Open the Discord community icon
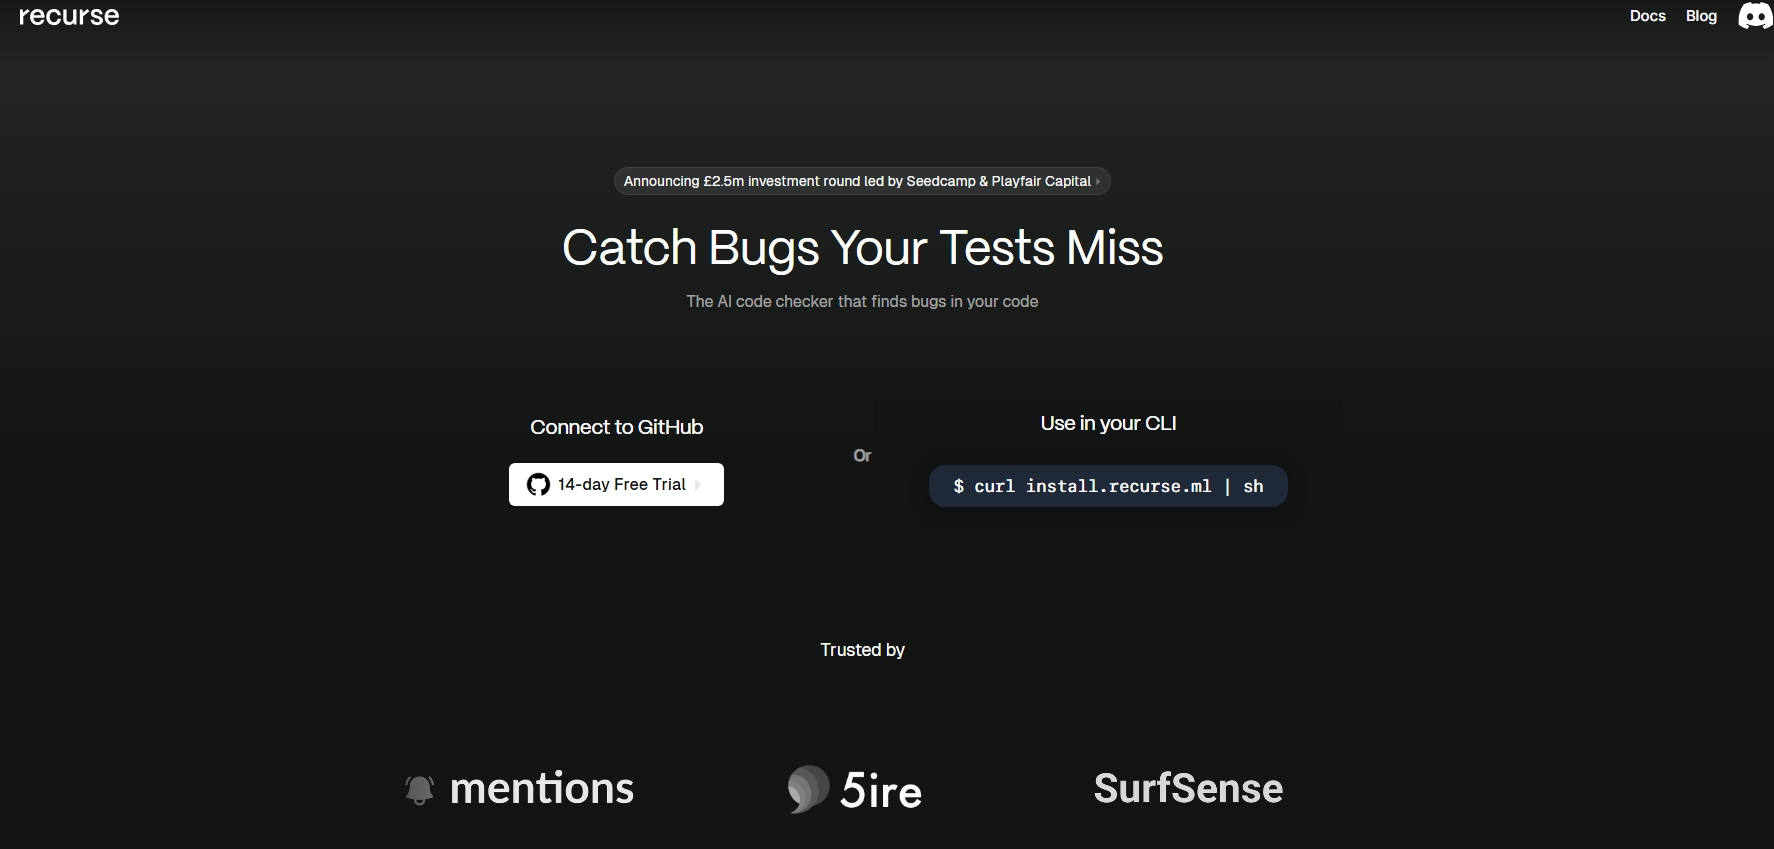 click(x=1755, y=16)
